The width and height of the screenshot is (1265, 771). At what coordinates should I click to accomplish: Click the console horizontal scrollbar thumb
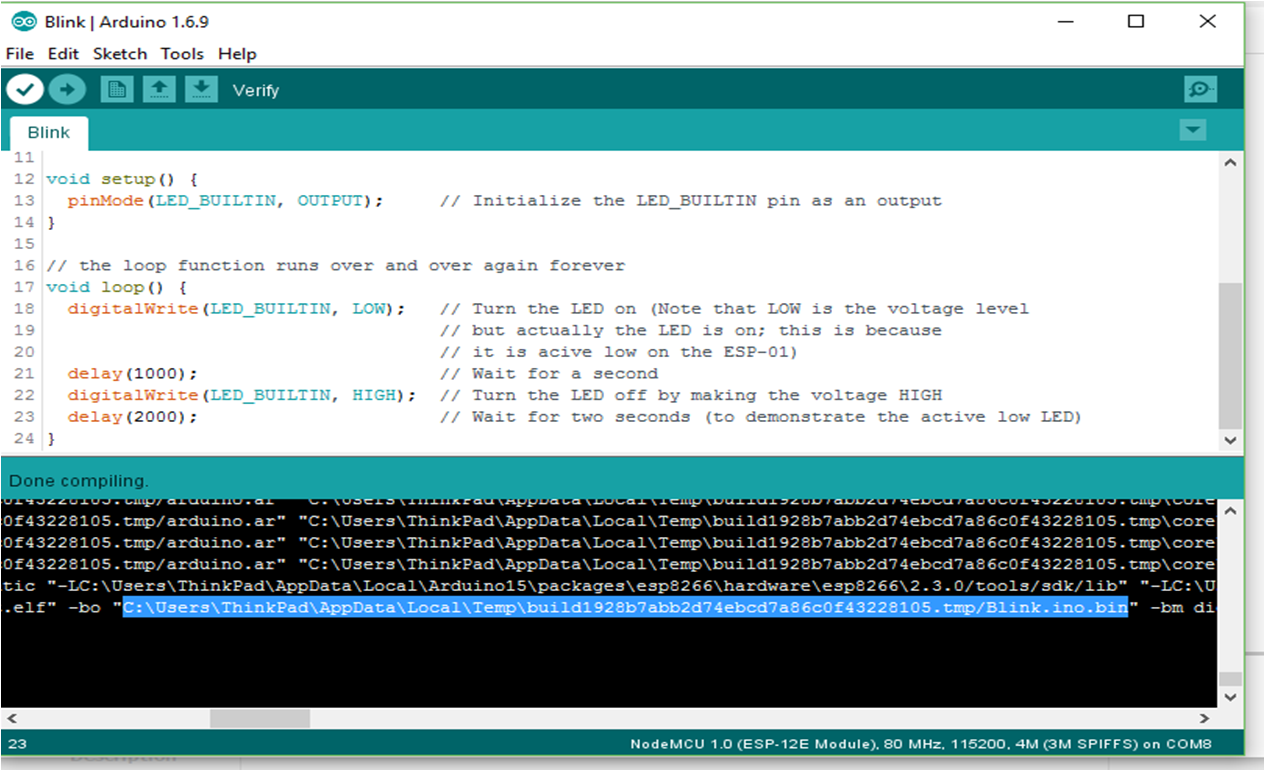260,718
